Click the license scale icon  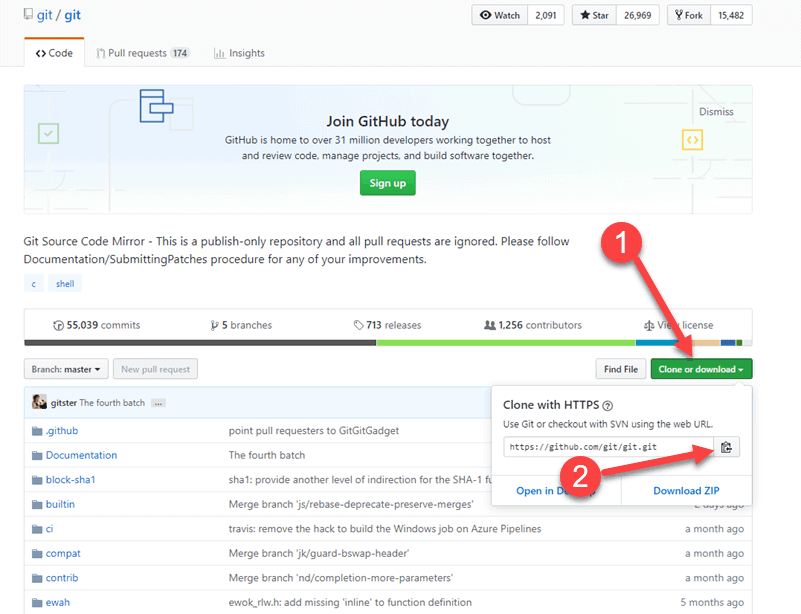649,325
